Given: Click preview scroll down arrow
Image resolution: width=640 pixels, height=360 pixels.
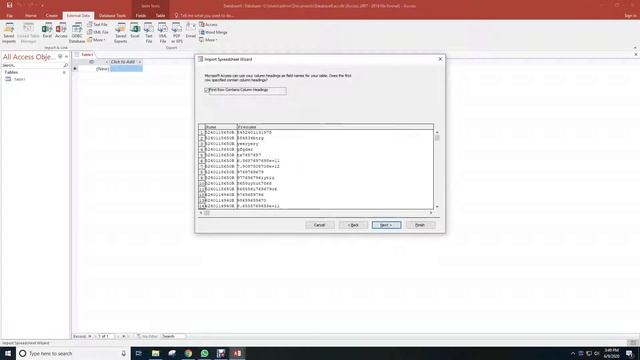Looking at the screenshot, I should pyautogui.click(x=437, y=207).
